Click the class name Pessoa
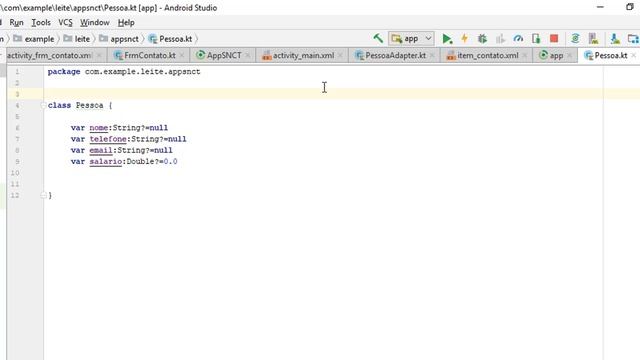Image resolution: width=640 pixels, height=360 pixels. pyautogui.click(x=89, y=105)
